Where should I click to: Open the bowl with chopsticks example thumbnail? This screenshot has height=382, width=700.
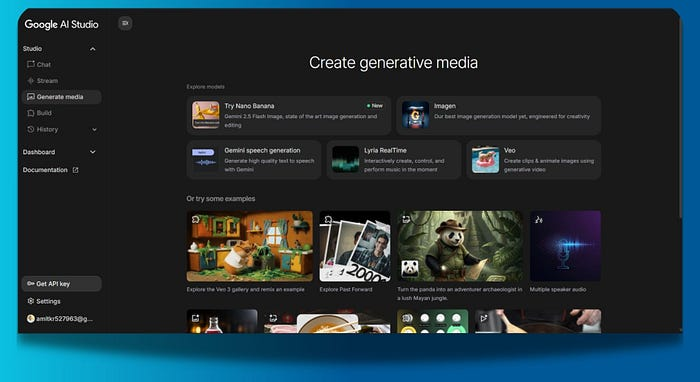327,321
